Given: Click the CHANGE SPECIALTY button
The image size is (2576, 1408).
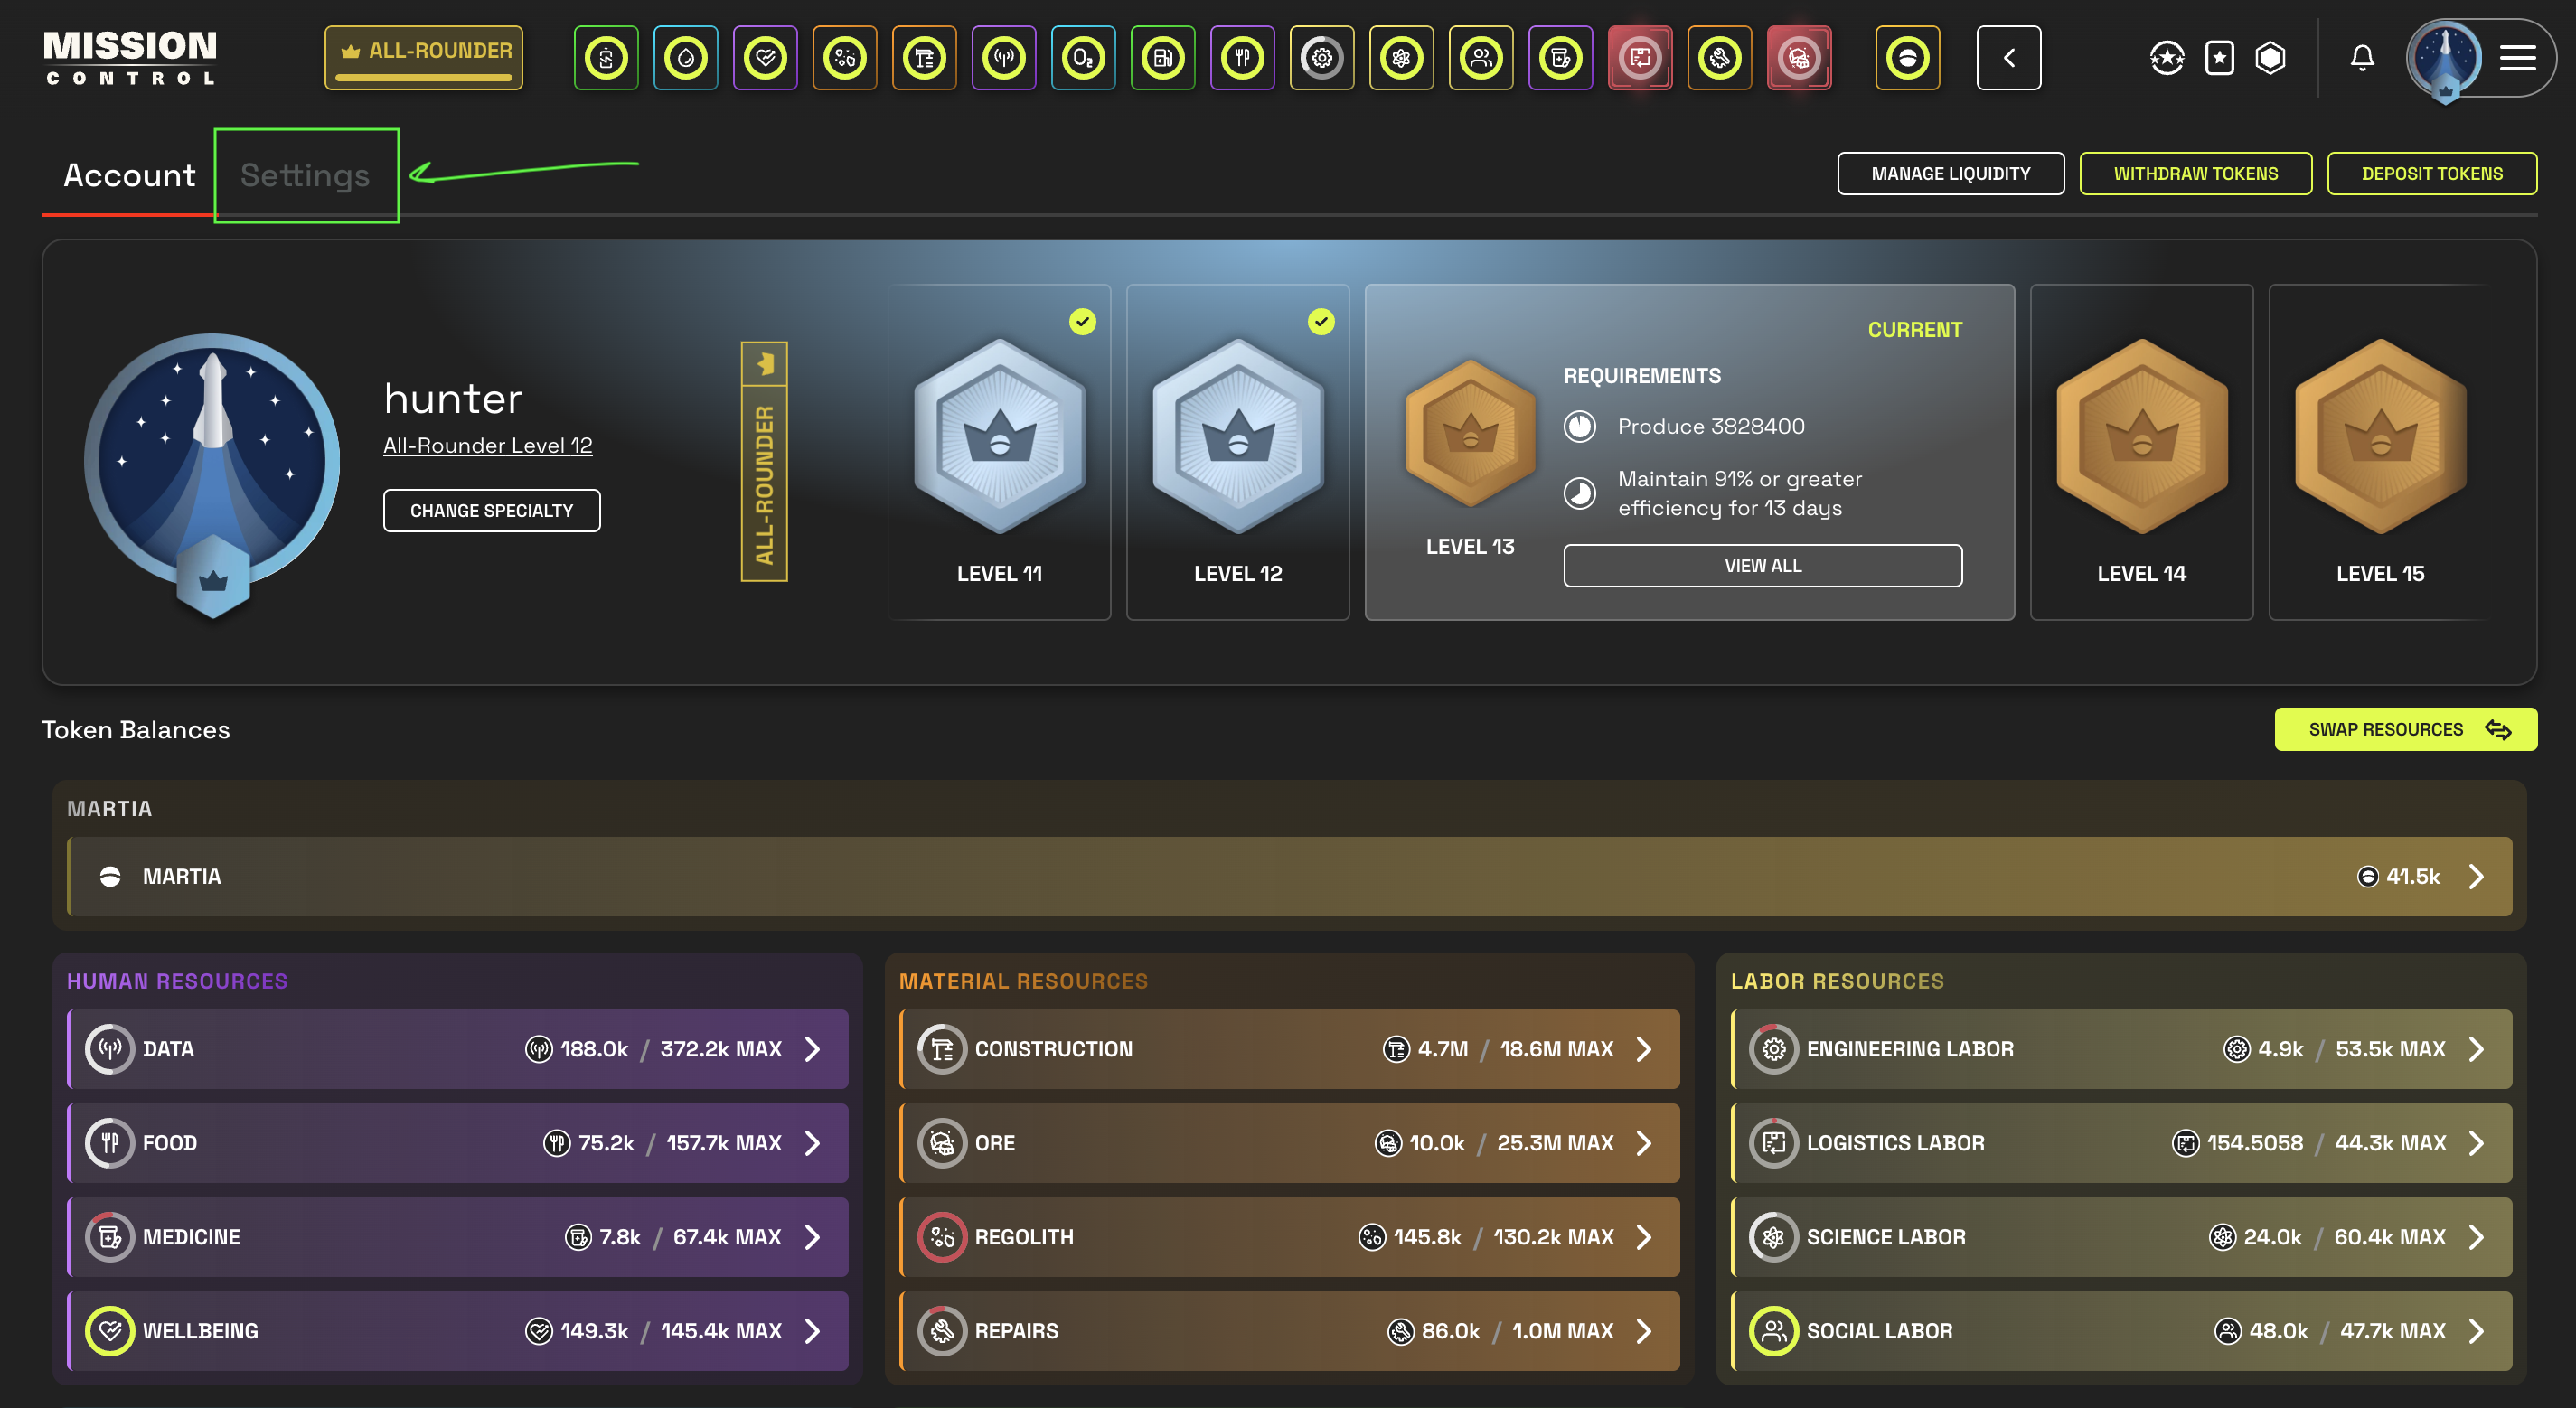Looking at the screenshot, I should point(491,510).
